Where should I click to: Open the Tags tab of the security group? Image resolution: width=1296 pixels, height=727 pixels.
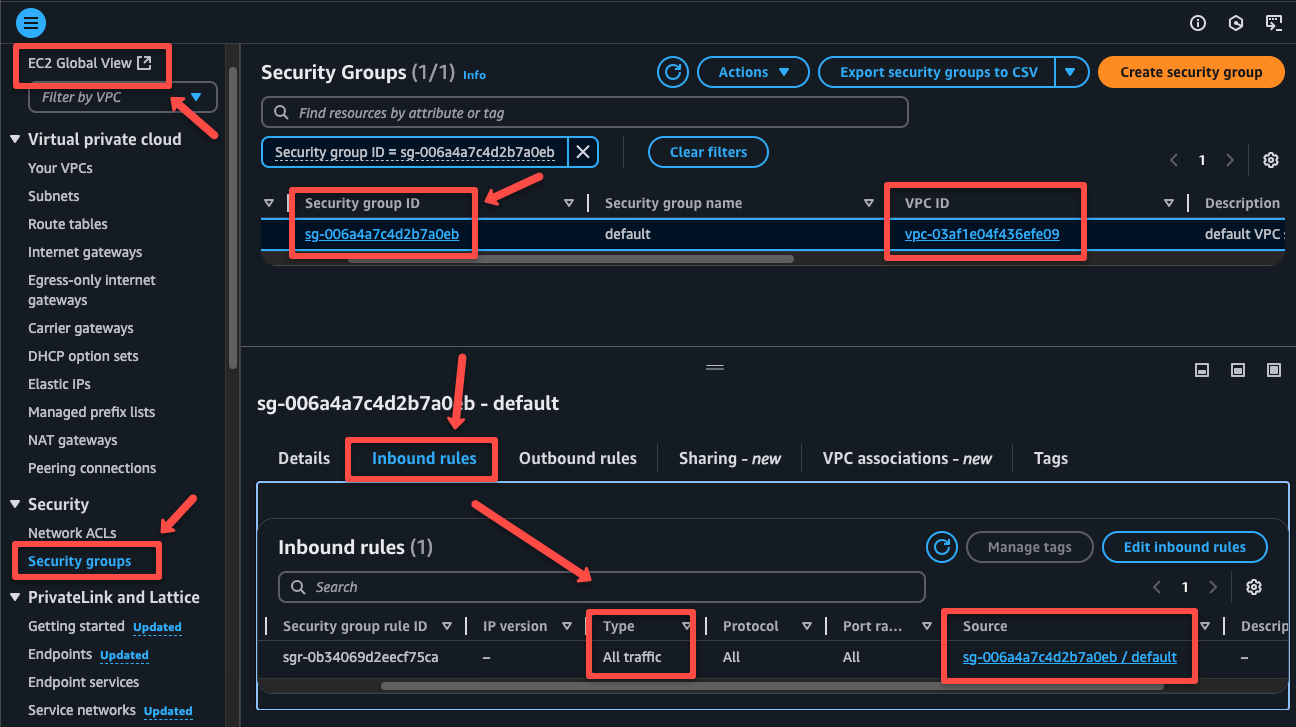point(1050,458)
